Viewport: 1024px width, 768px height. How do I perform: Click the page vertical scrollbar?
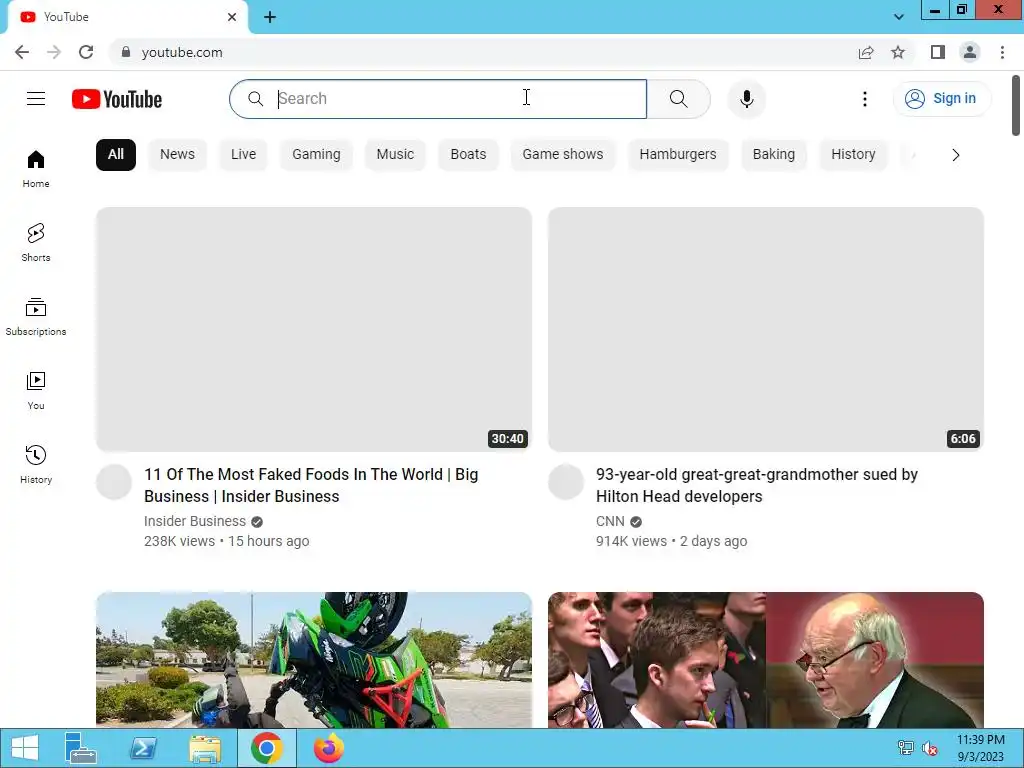click(x=1016, y=105)
